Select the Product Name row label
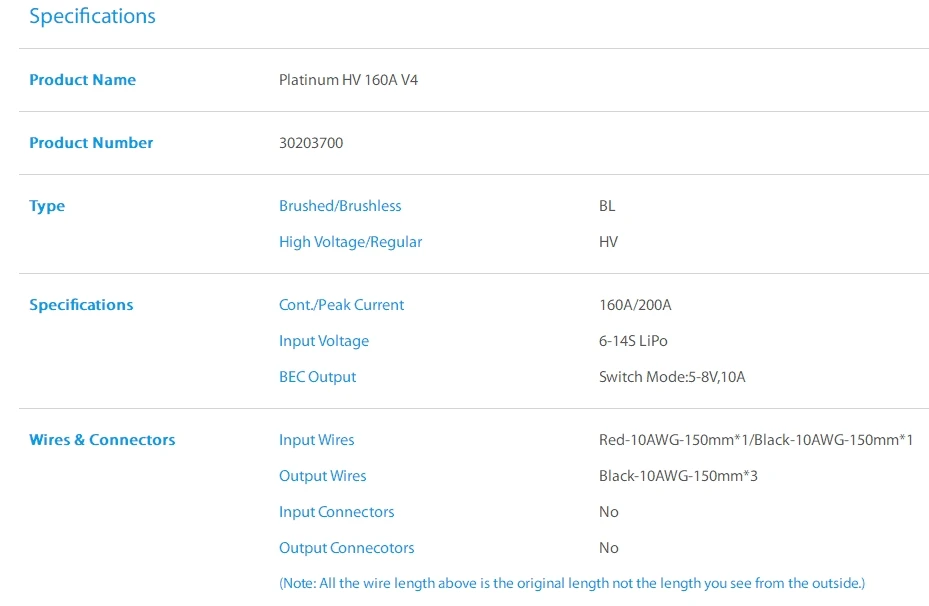This screenshot has width=929, height=606. [x=82, y=80]
